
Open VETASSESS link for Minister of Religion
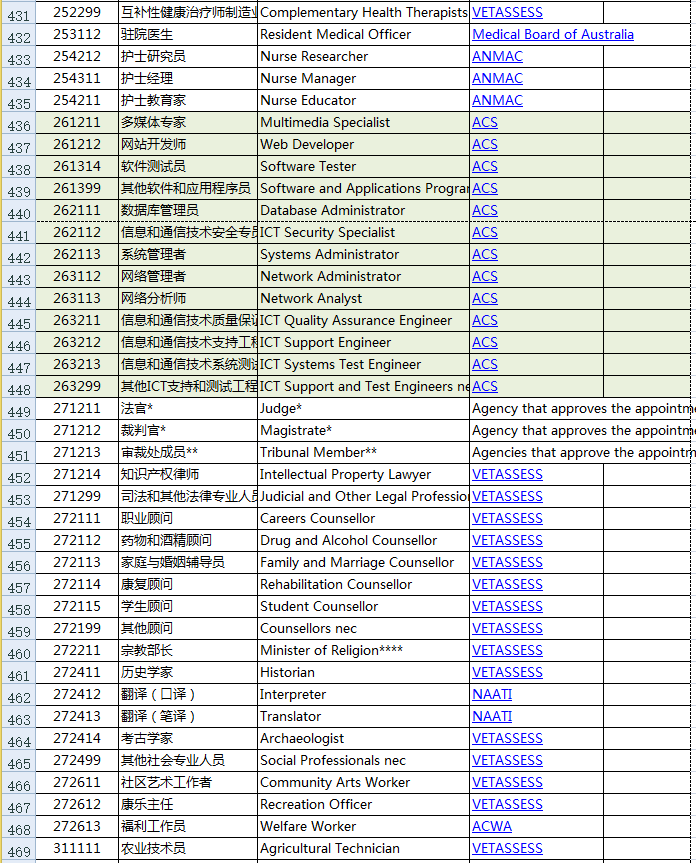coord(507,651)
